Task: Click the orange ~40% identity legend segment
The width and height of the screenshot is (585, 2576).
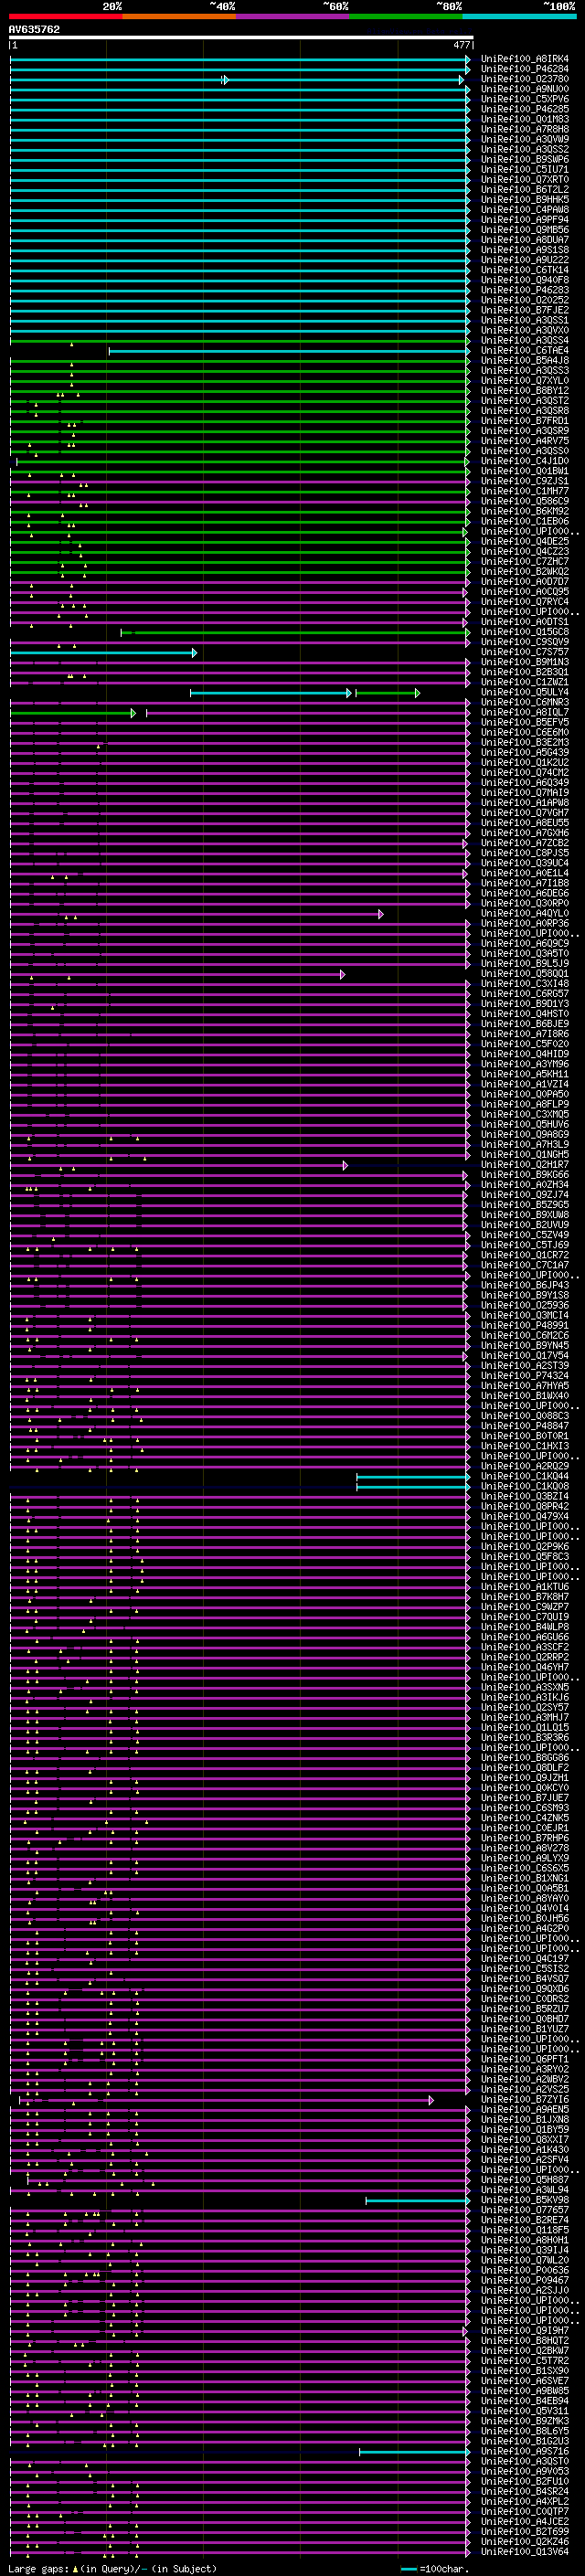Action: click(x=179, y=16)
